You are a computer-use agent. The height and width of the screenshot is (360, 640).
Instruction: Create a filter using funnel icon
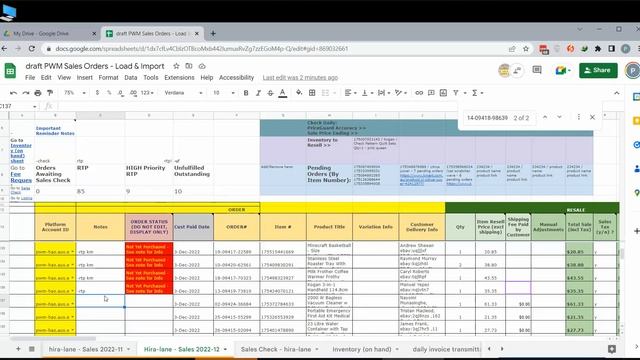[456, 93]
